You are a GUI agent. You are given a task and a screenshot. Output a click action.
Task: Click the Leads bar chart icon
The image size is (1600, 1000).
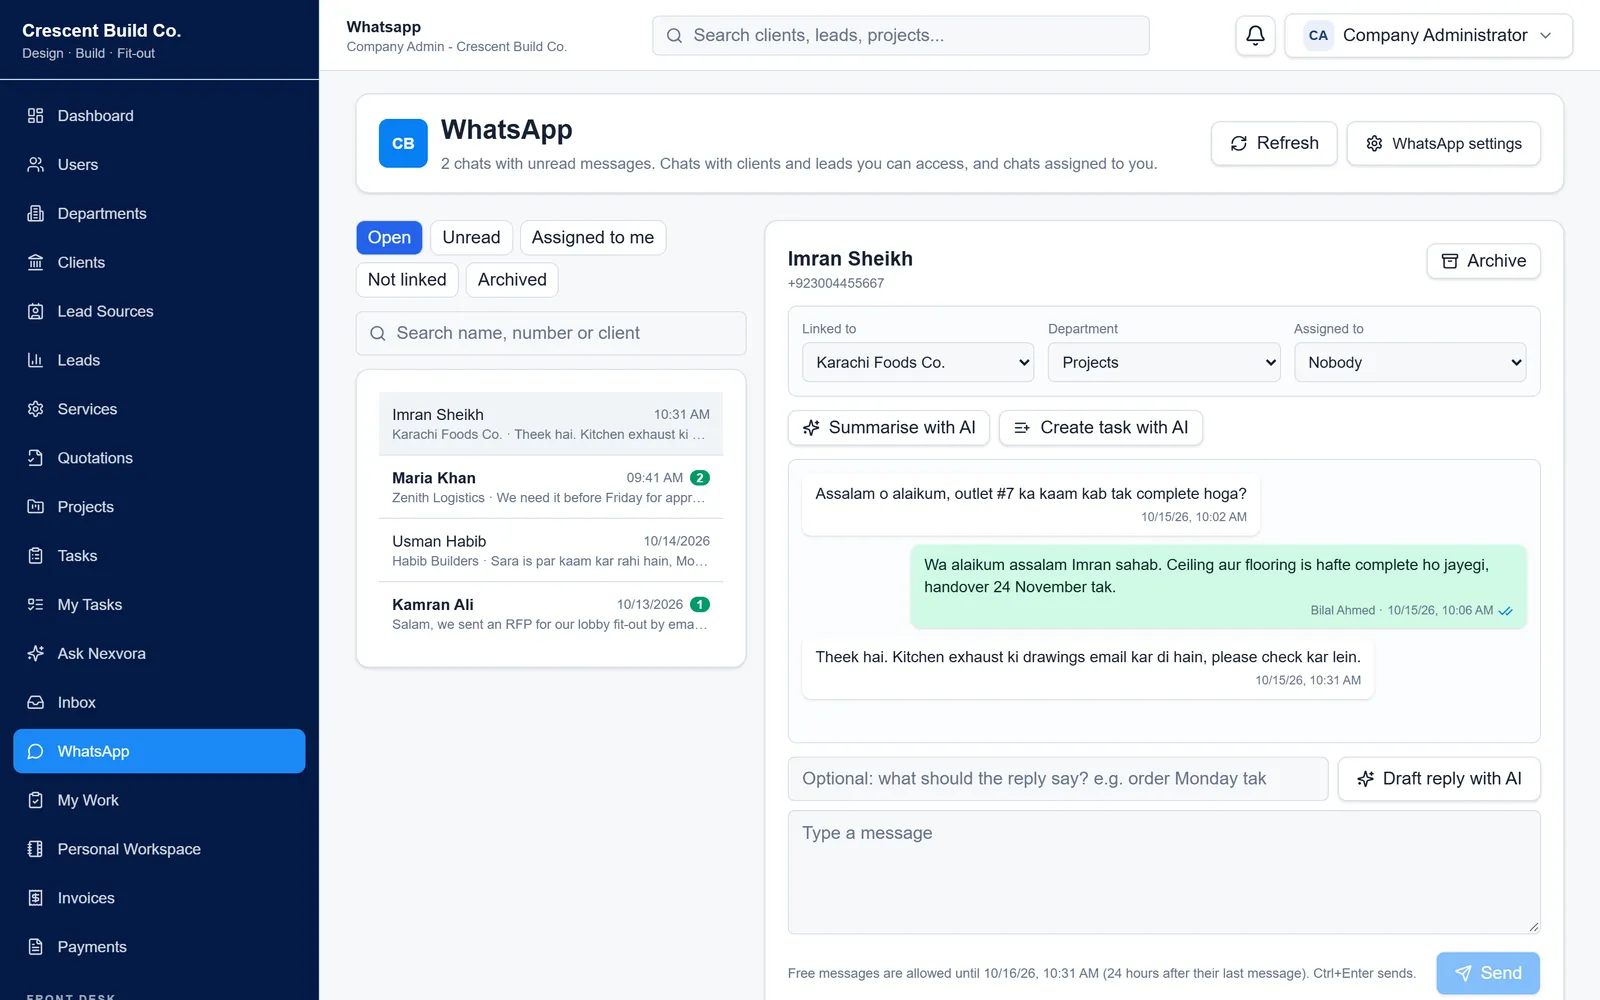pyautogui.click(x=36, y=361)
